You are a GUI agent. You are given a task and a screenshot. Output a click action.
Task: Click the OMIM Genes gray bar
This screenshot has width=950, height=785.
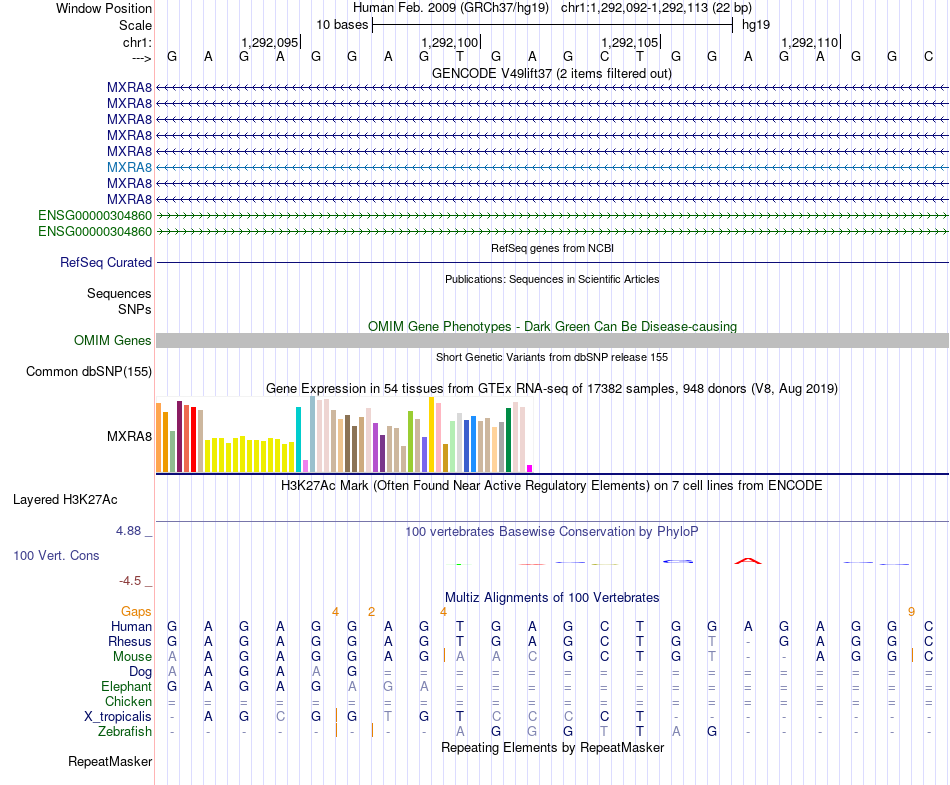(552, 340)
